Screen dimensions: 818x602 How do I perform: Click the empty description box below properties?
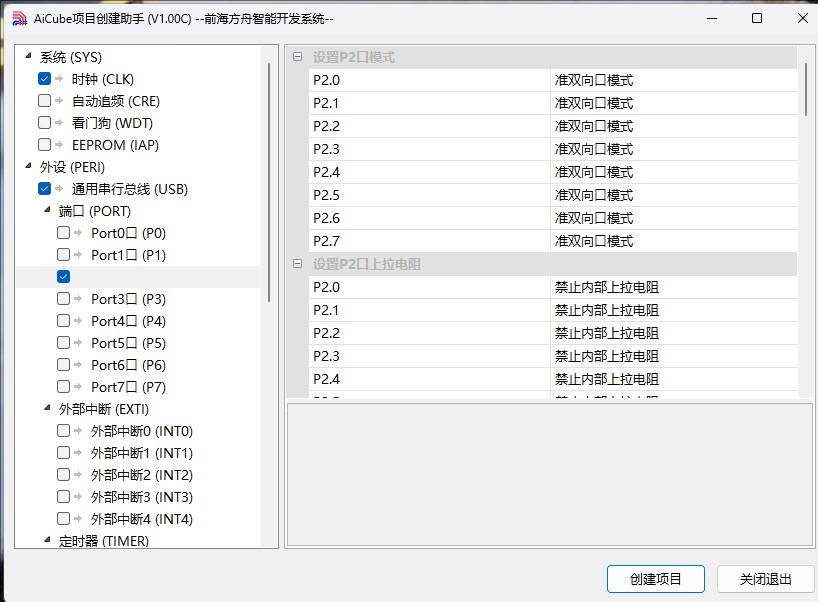point(550,474)
